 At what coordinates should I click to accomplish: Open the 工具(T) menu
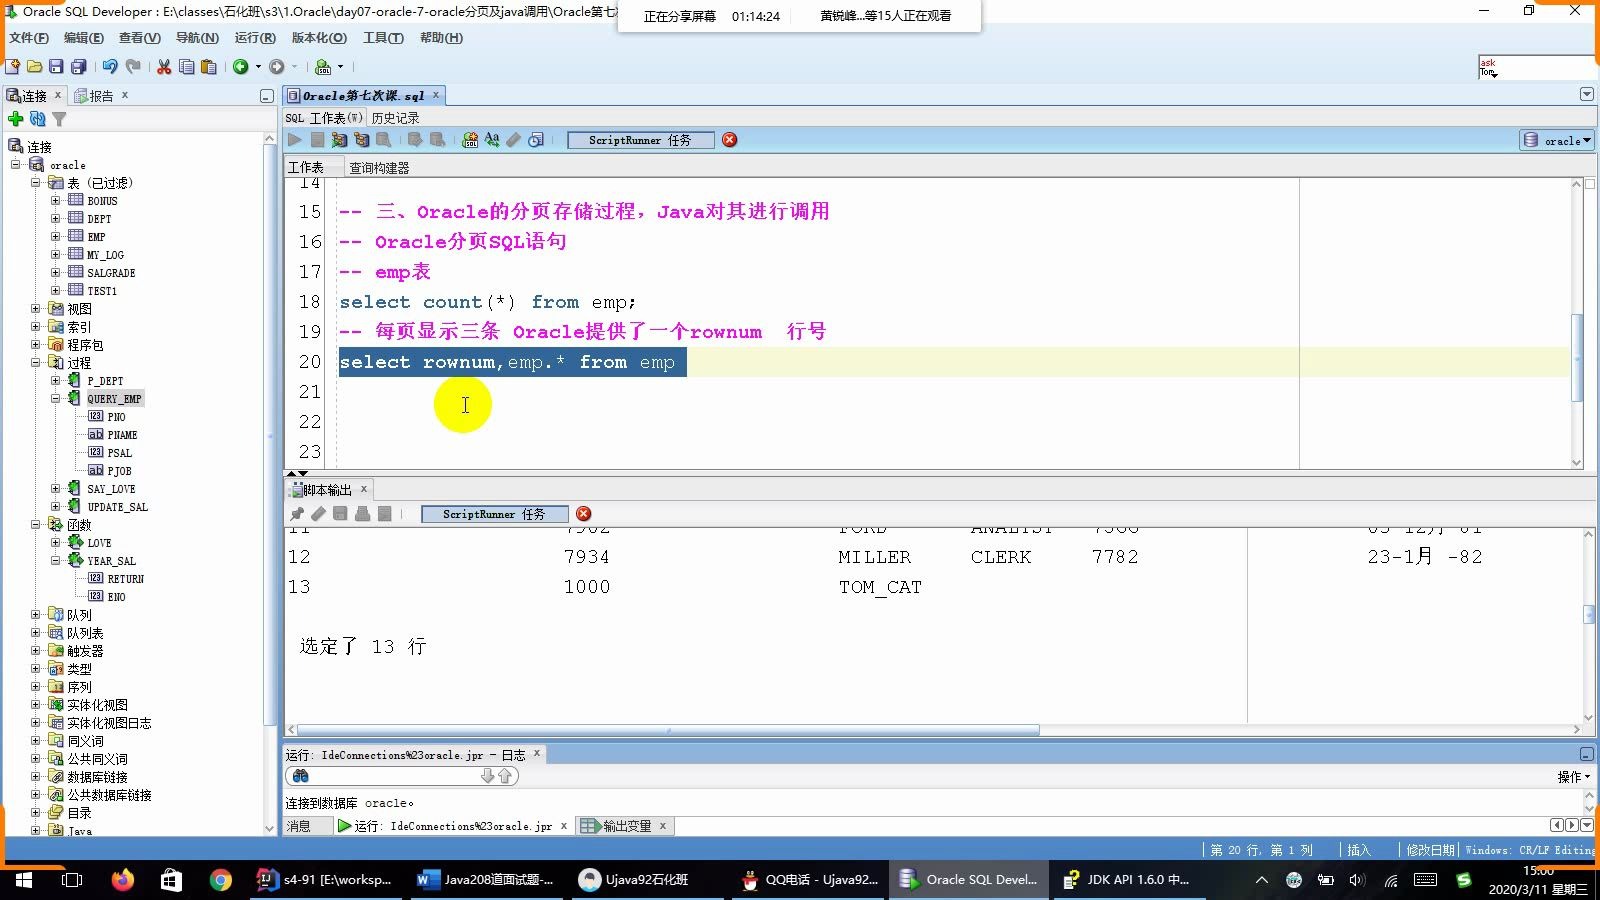tap(383, 38)
